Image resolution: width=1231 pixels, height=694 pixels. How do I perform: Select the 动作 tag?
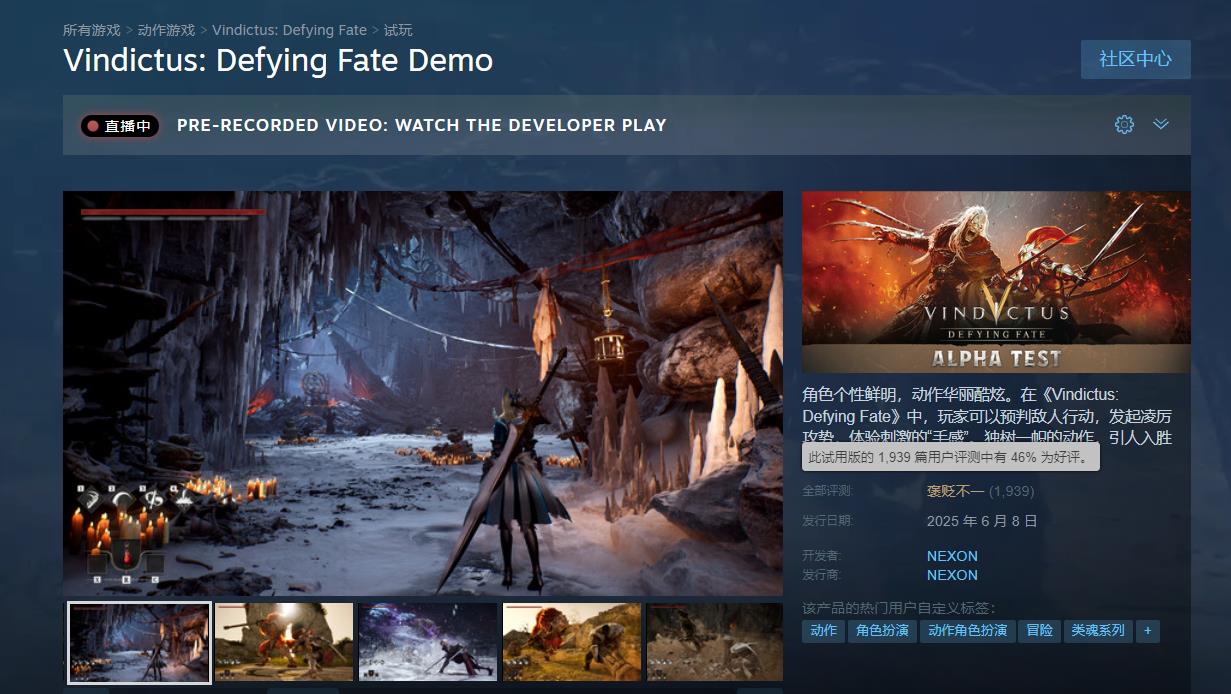(823, 631)
